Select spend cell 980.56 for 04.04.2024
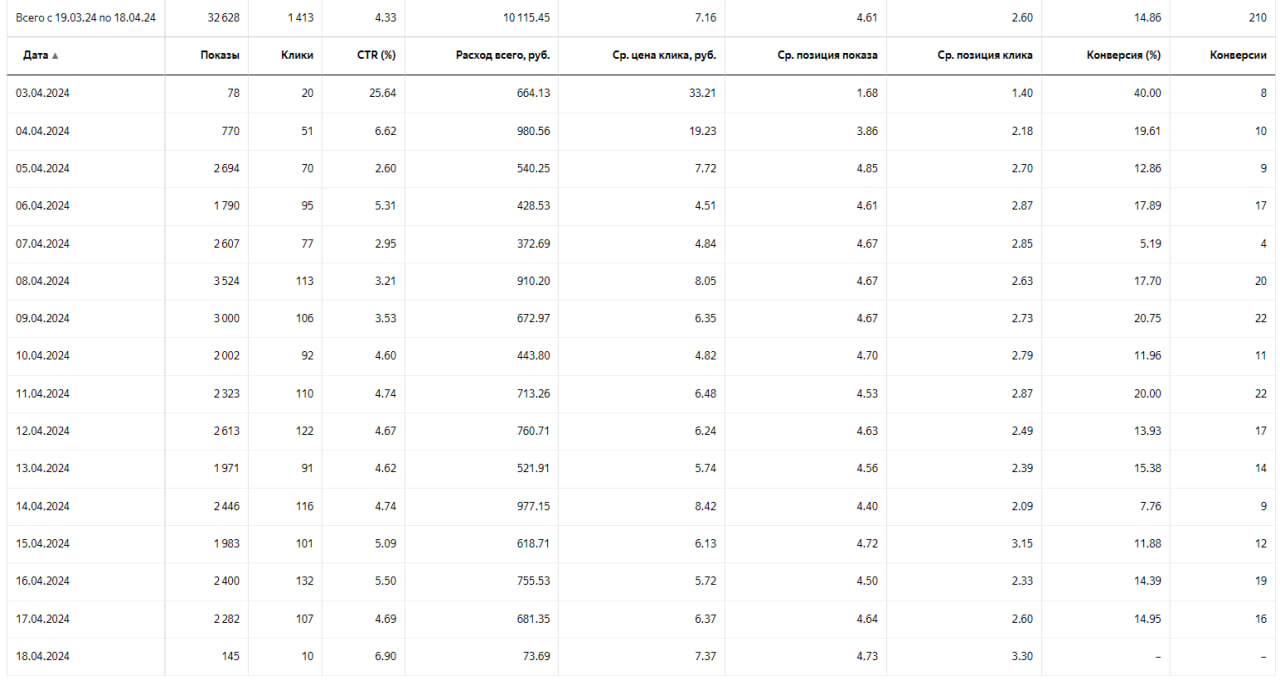Screen dimensions: 1280x680 (x=532, y=131)
